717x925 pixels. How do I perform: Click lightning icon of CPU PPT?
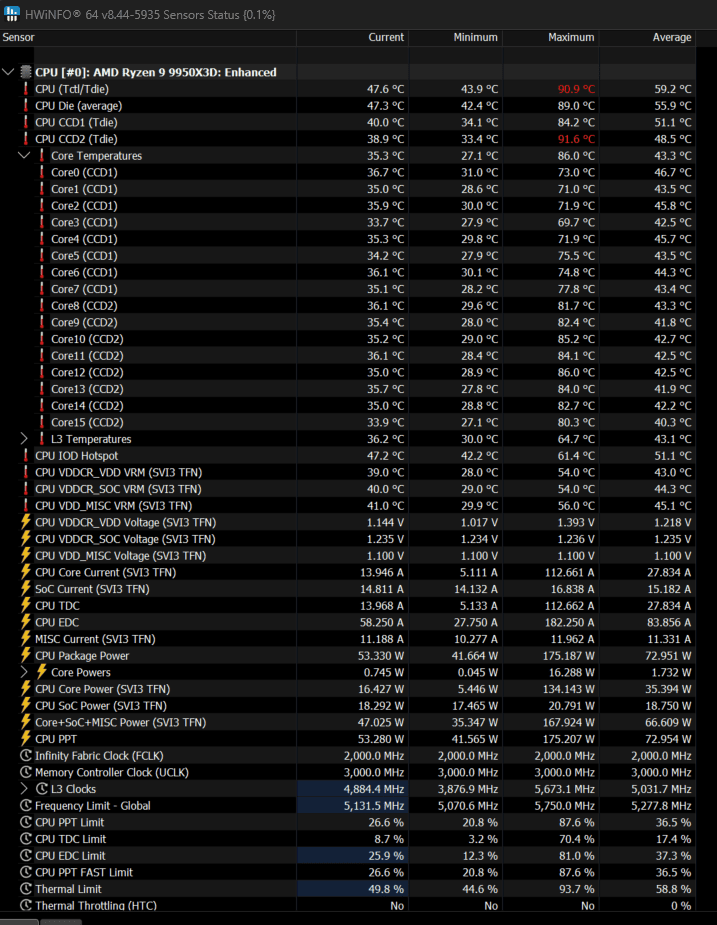tap(25, 739)
